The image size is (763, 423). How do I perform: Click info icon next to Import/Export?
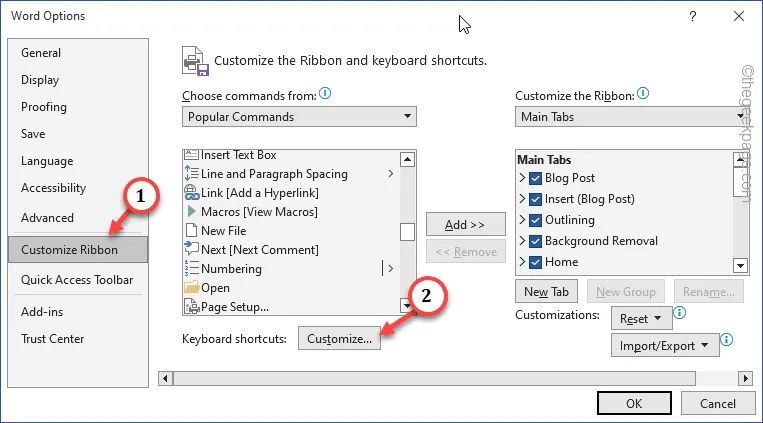coord(727,339)
